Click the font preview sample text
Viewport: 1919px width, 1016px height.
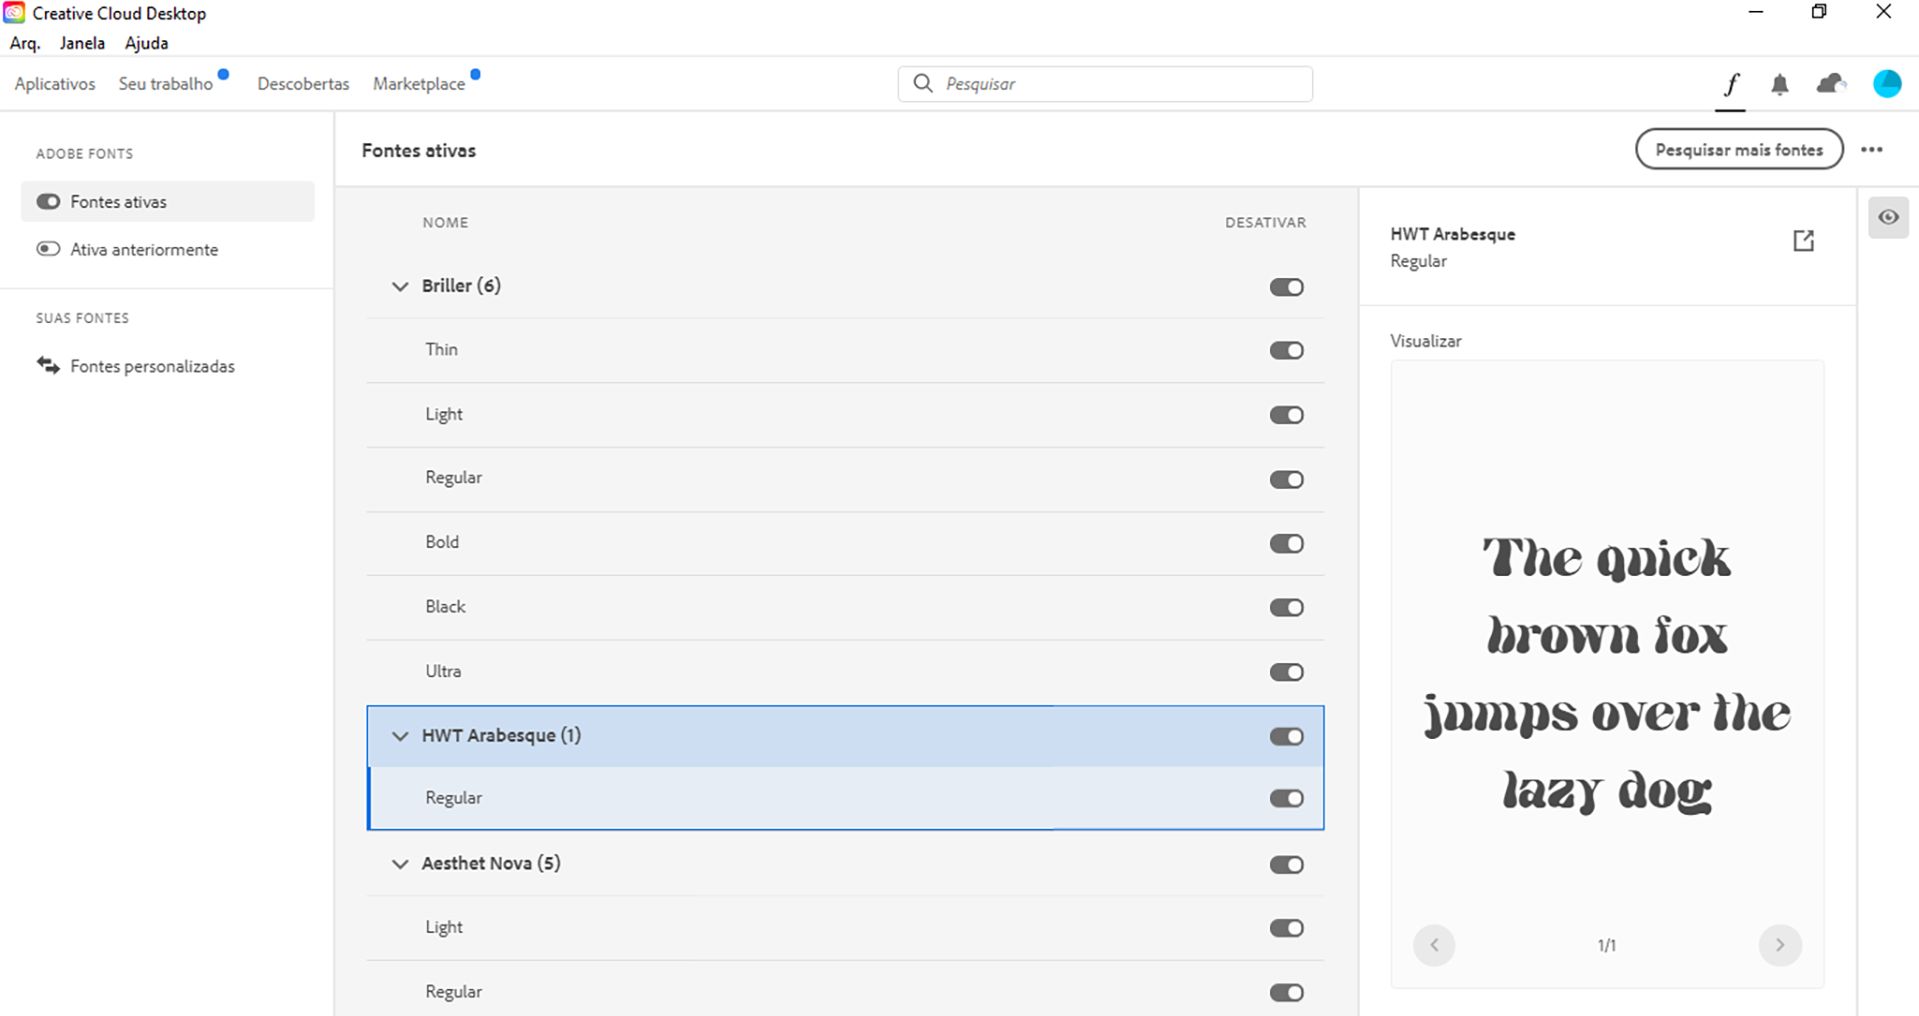pyautogui.click(x=1607, y=674)
